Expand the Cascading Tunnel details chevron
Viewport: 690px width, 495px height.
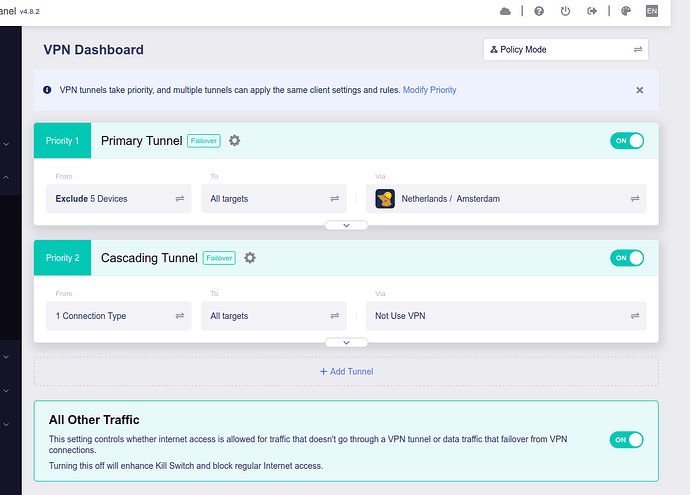346,343
